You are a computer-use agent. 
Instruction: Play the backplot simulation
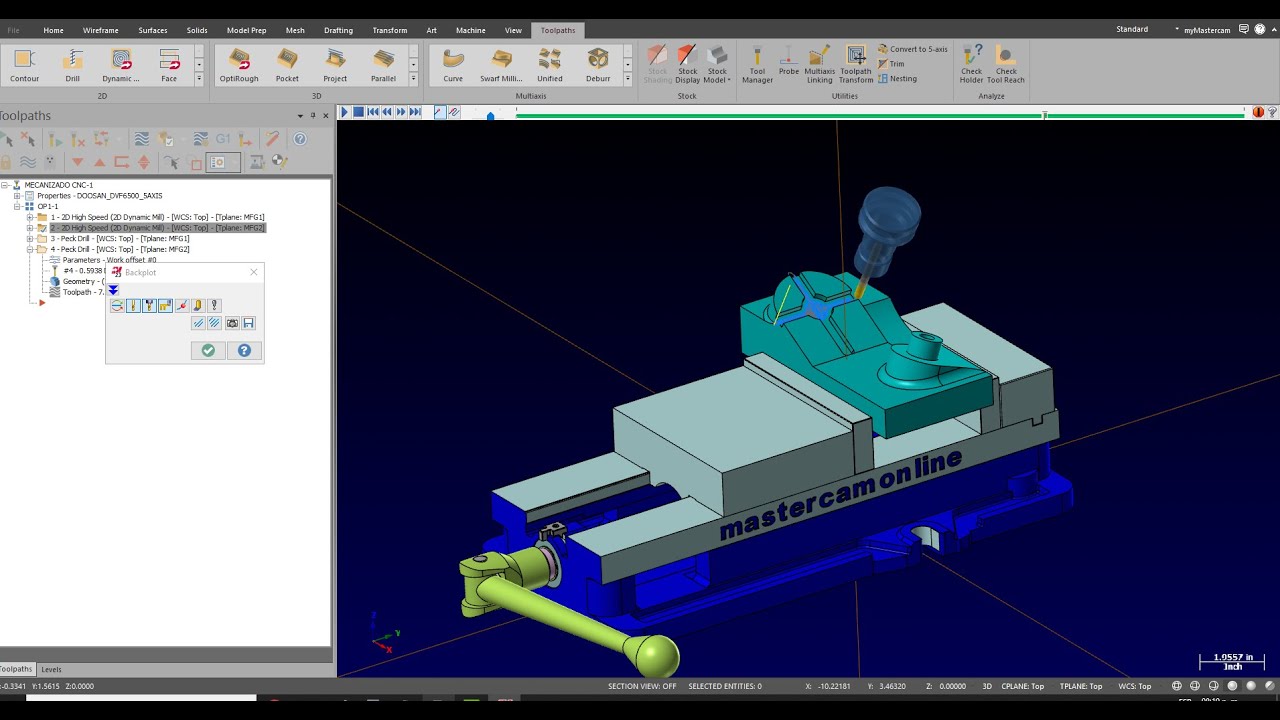pos(344,112)
